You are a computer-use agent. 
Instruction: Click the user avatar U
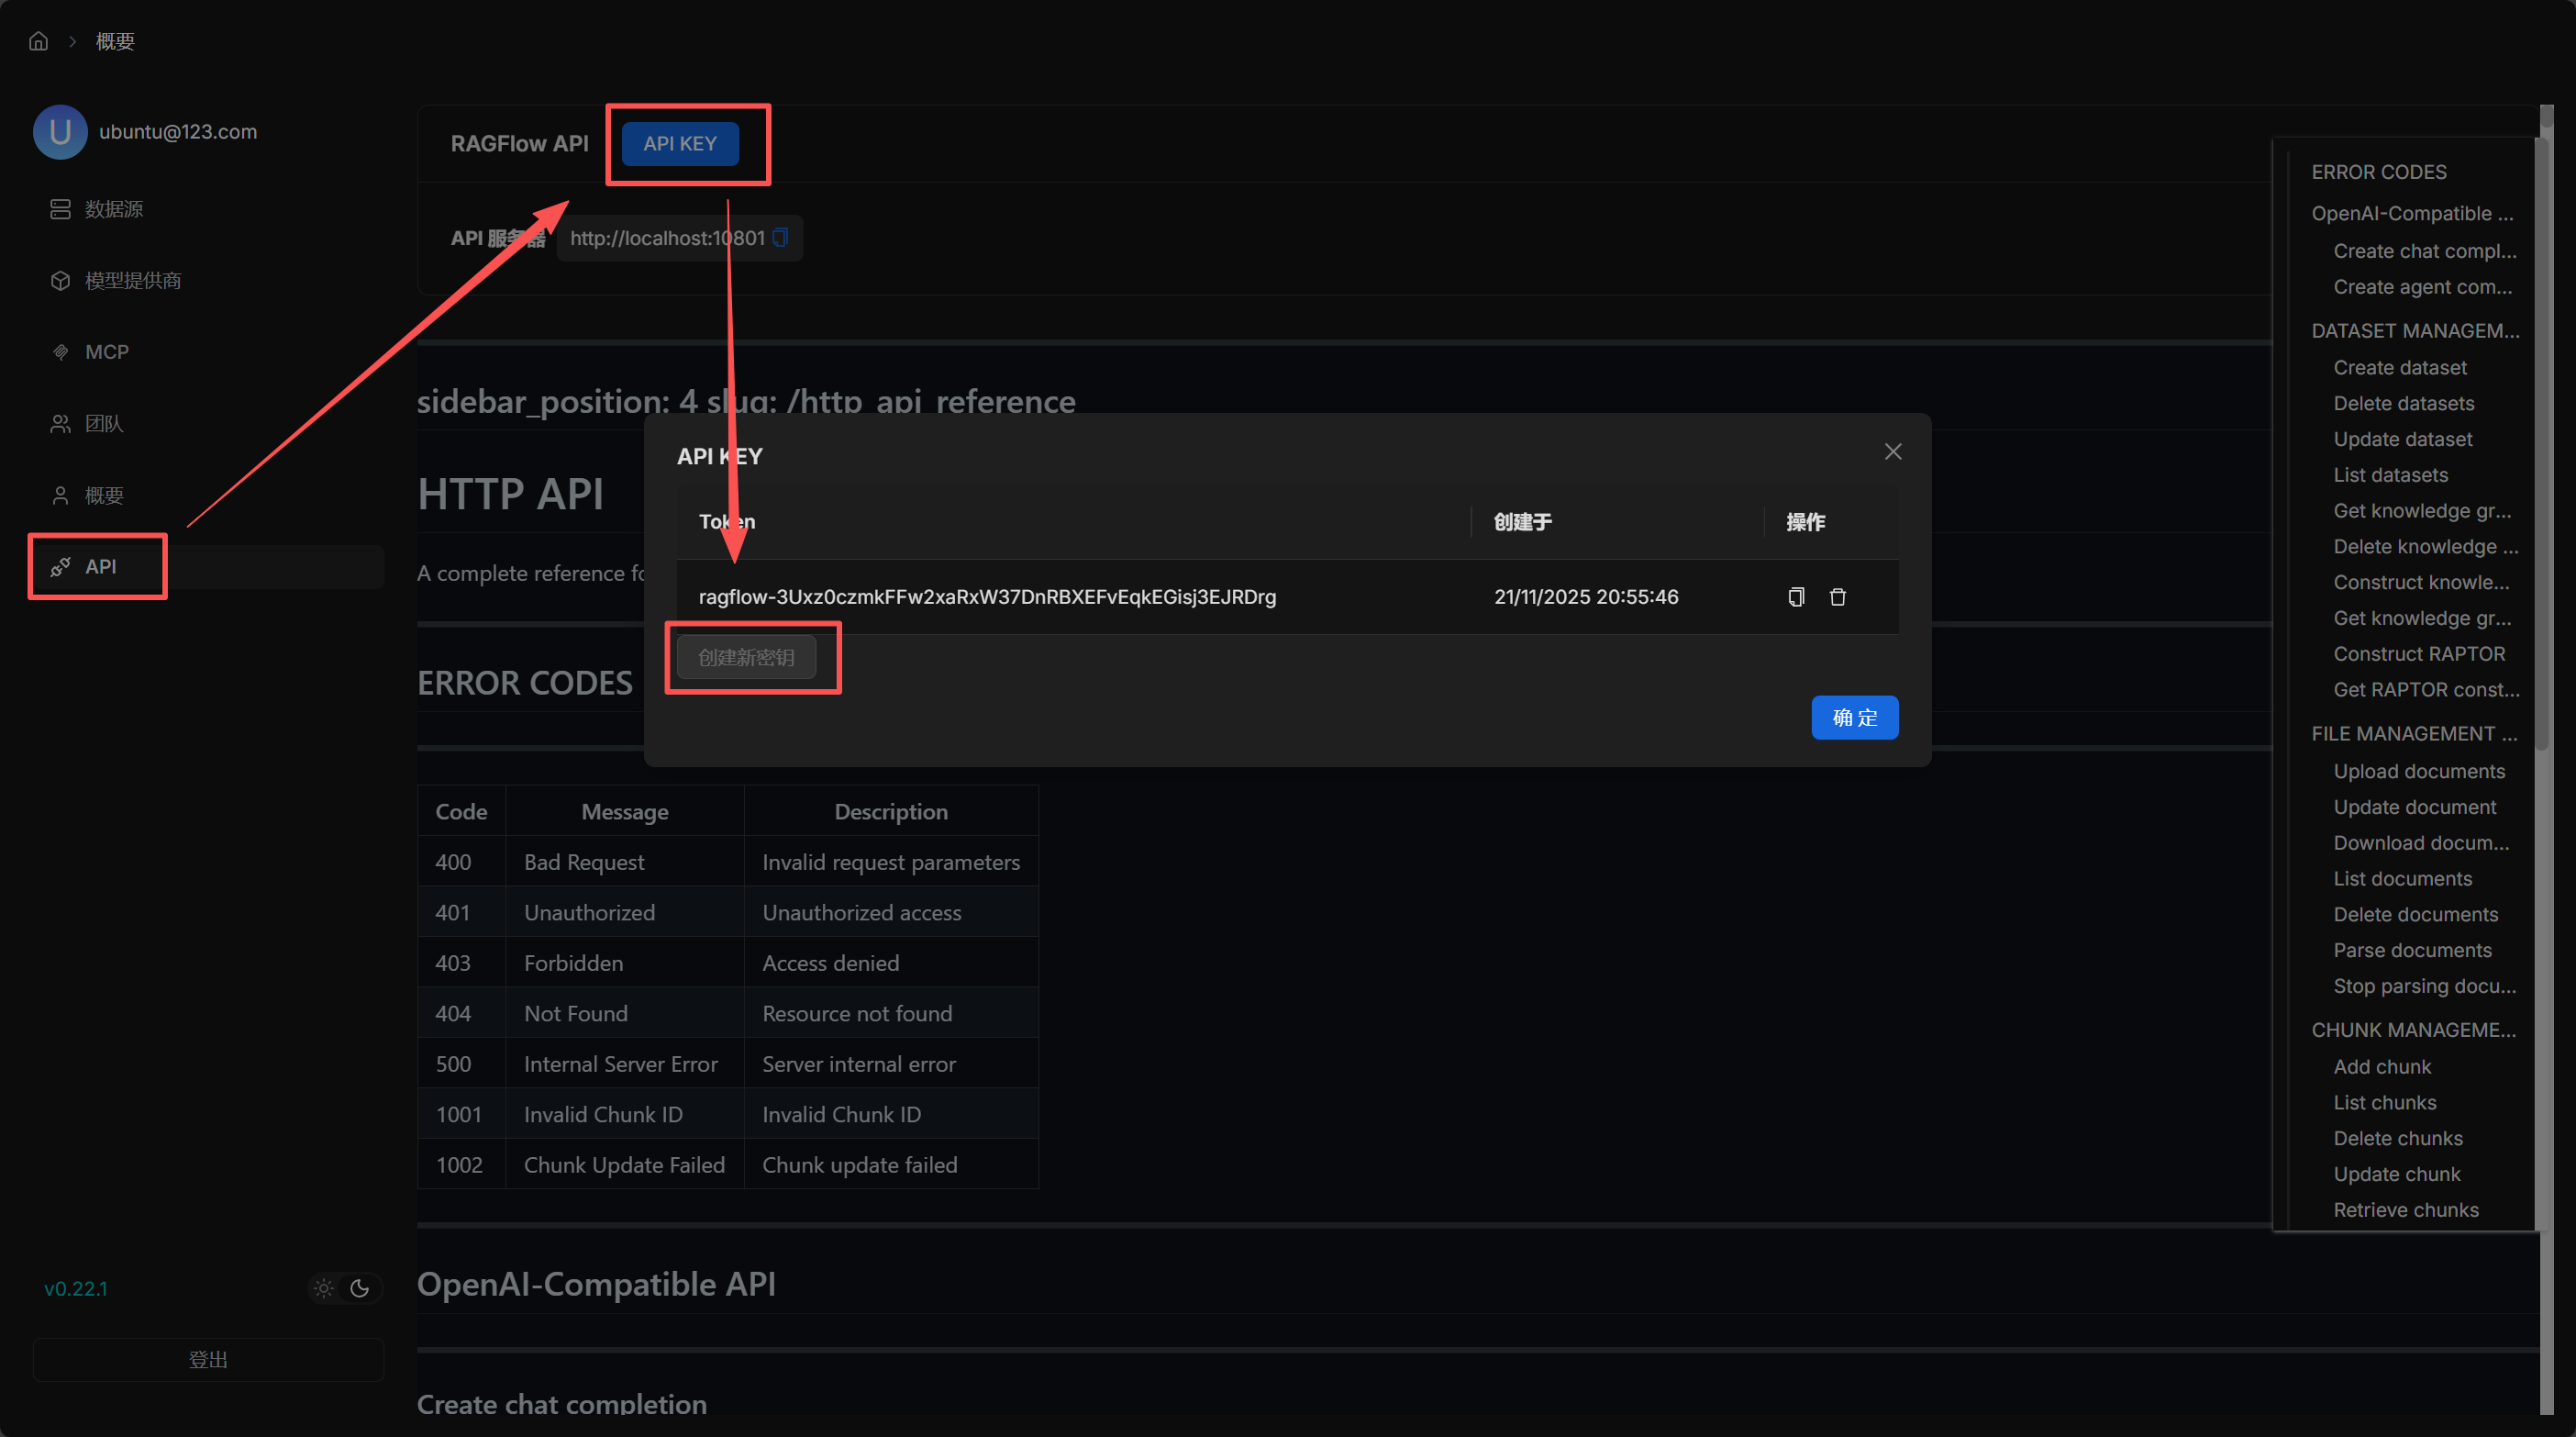tap(60, 132)
